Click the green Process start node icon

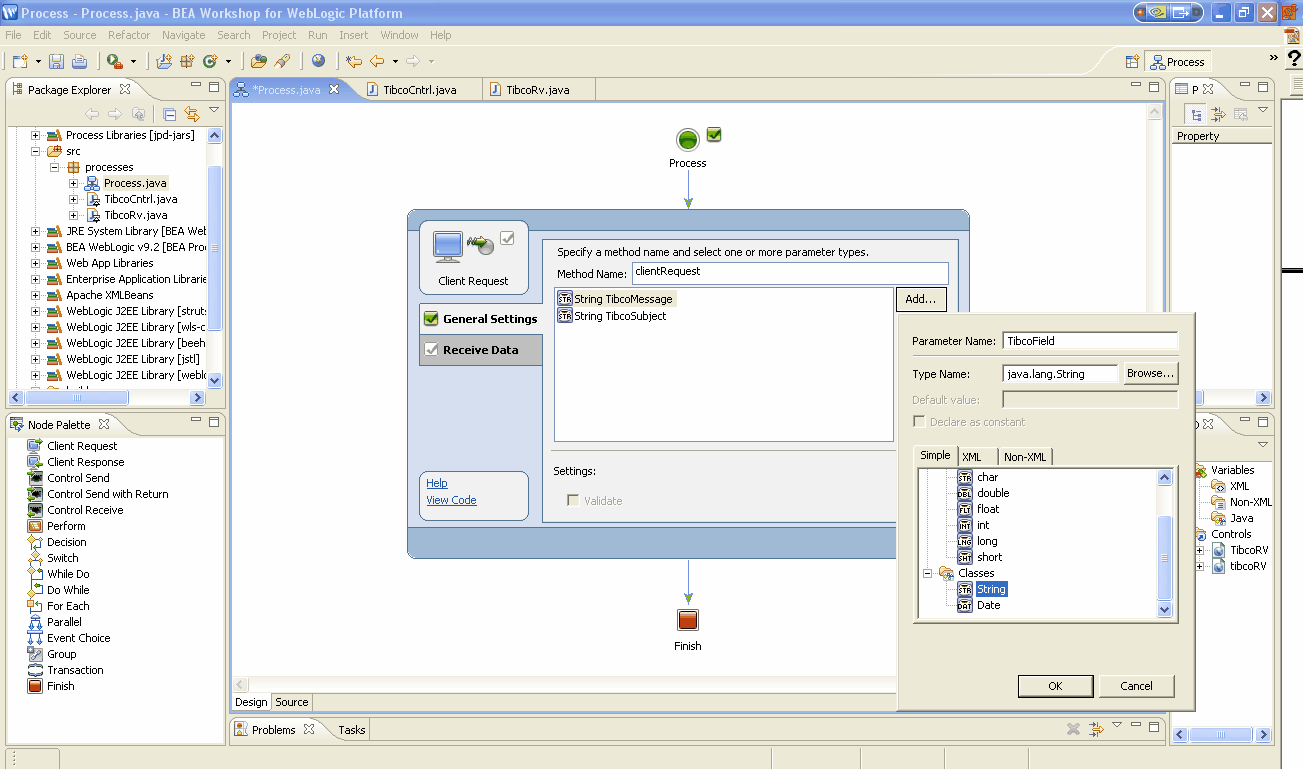pos(687,140)
